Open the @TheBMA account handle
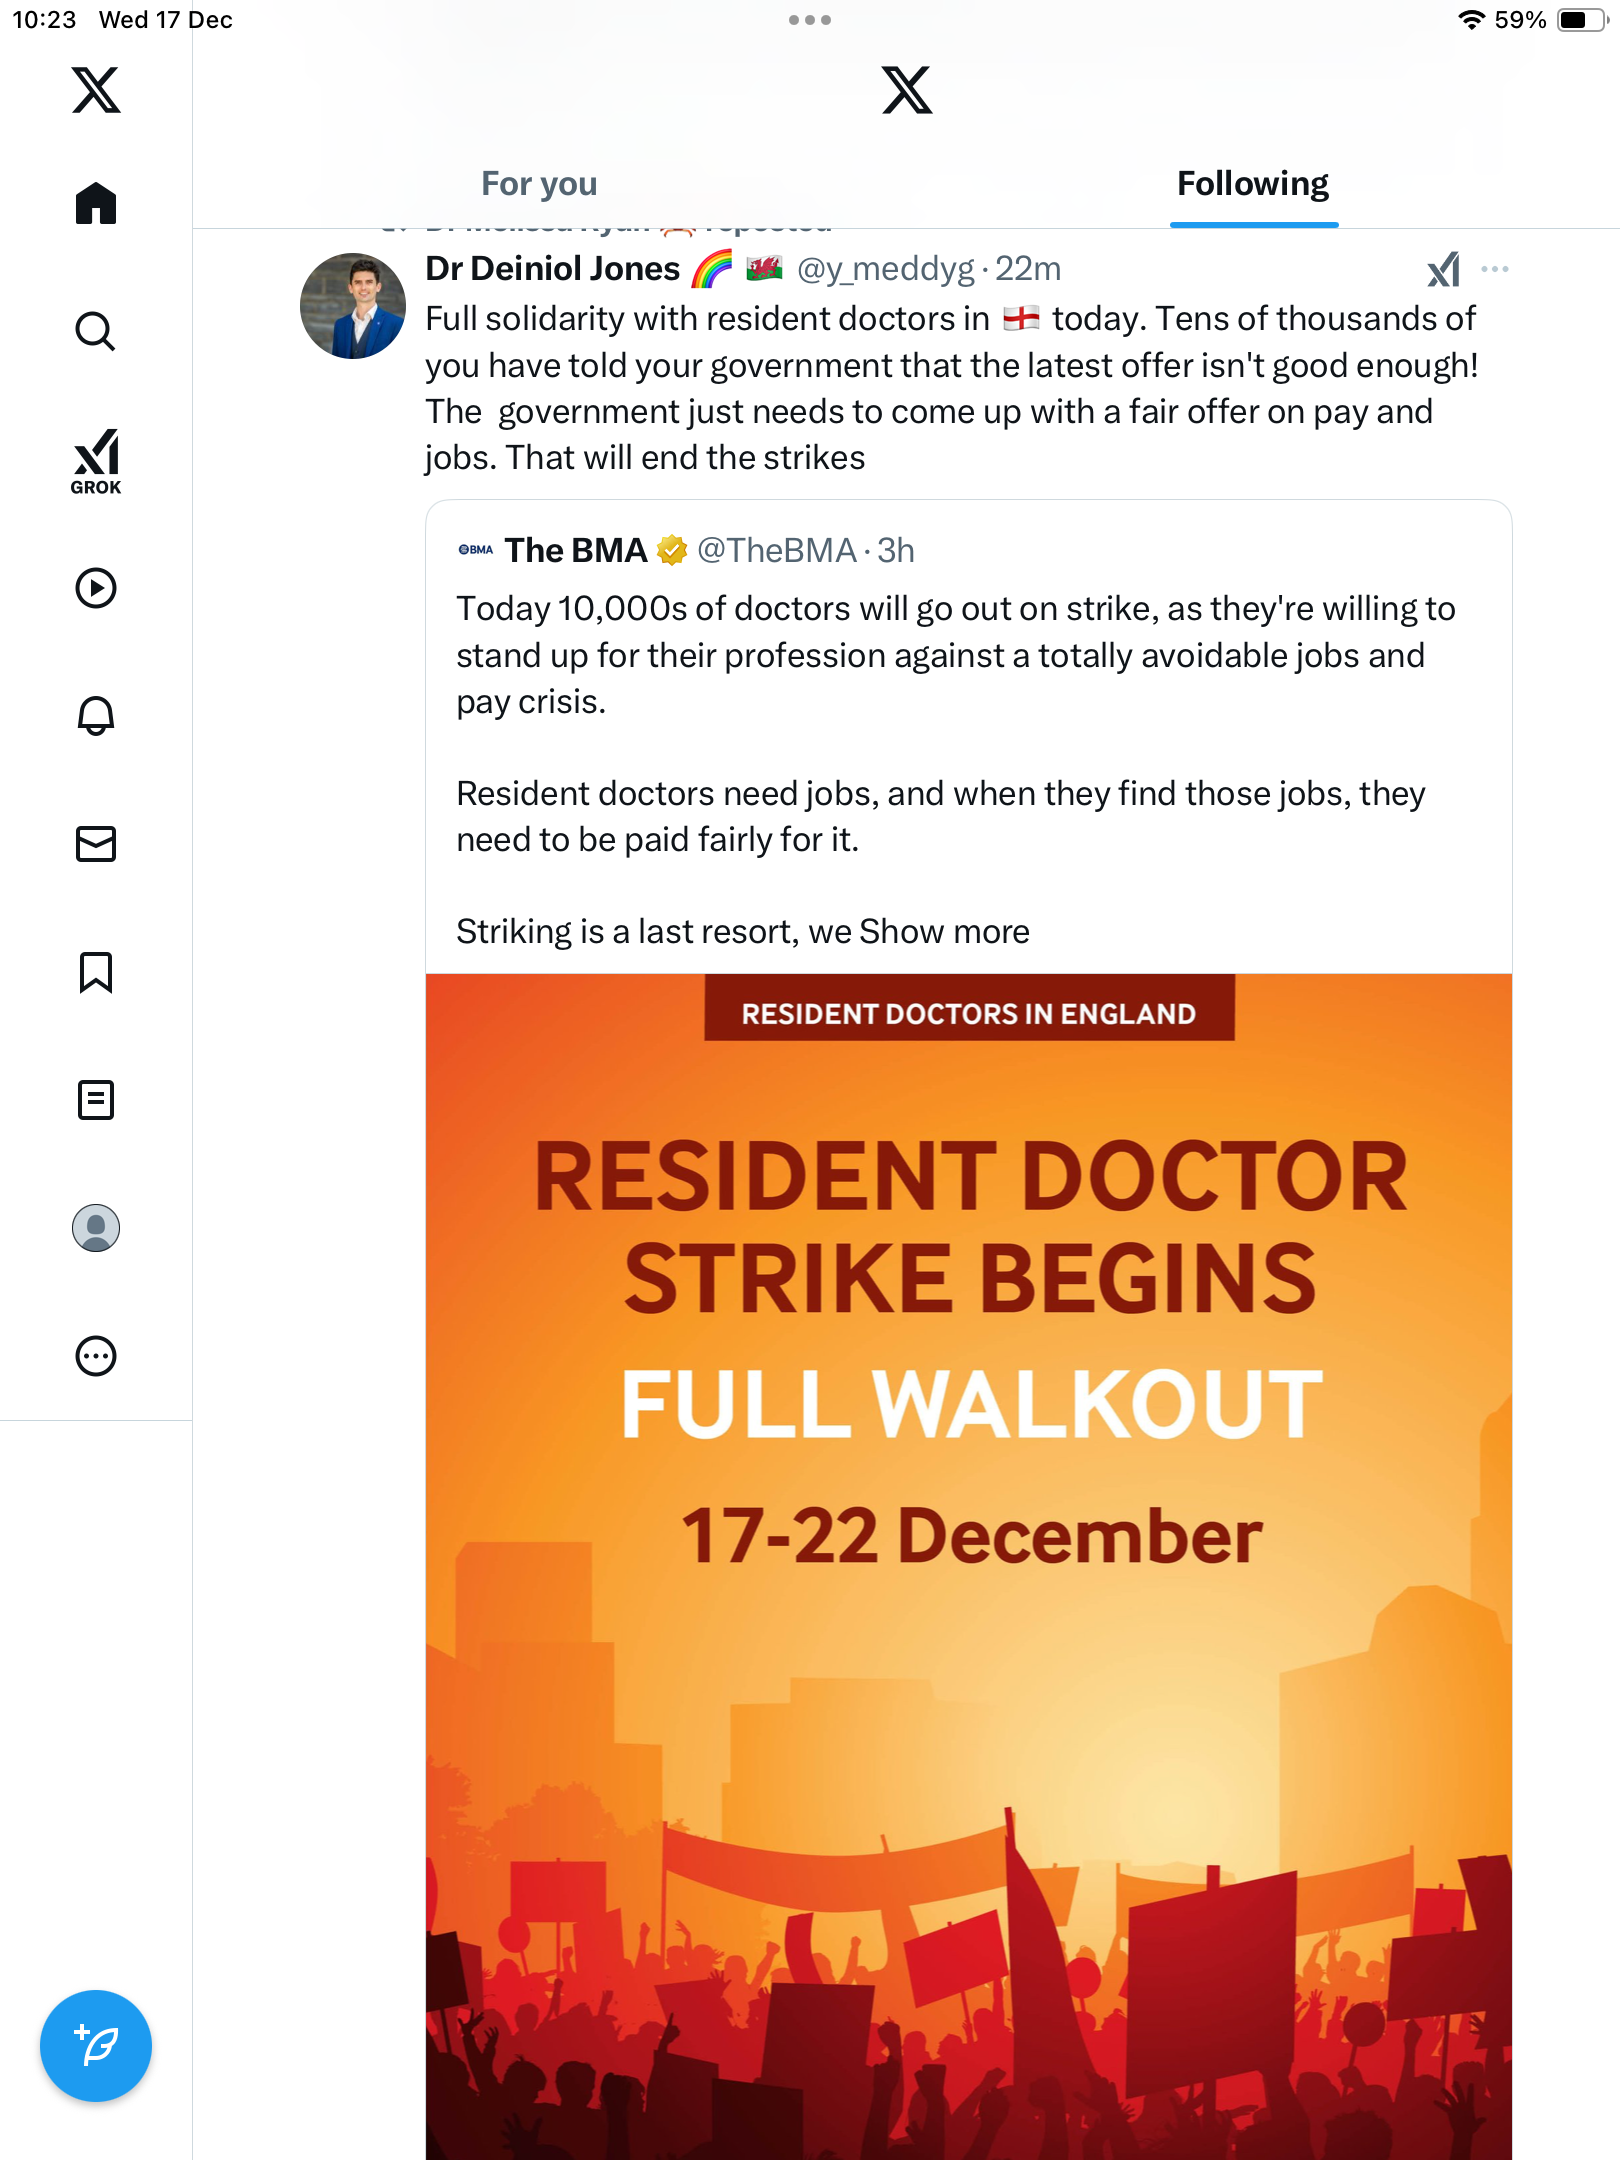Screen dimensions: 1620x2160 777,551
